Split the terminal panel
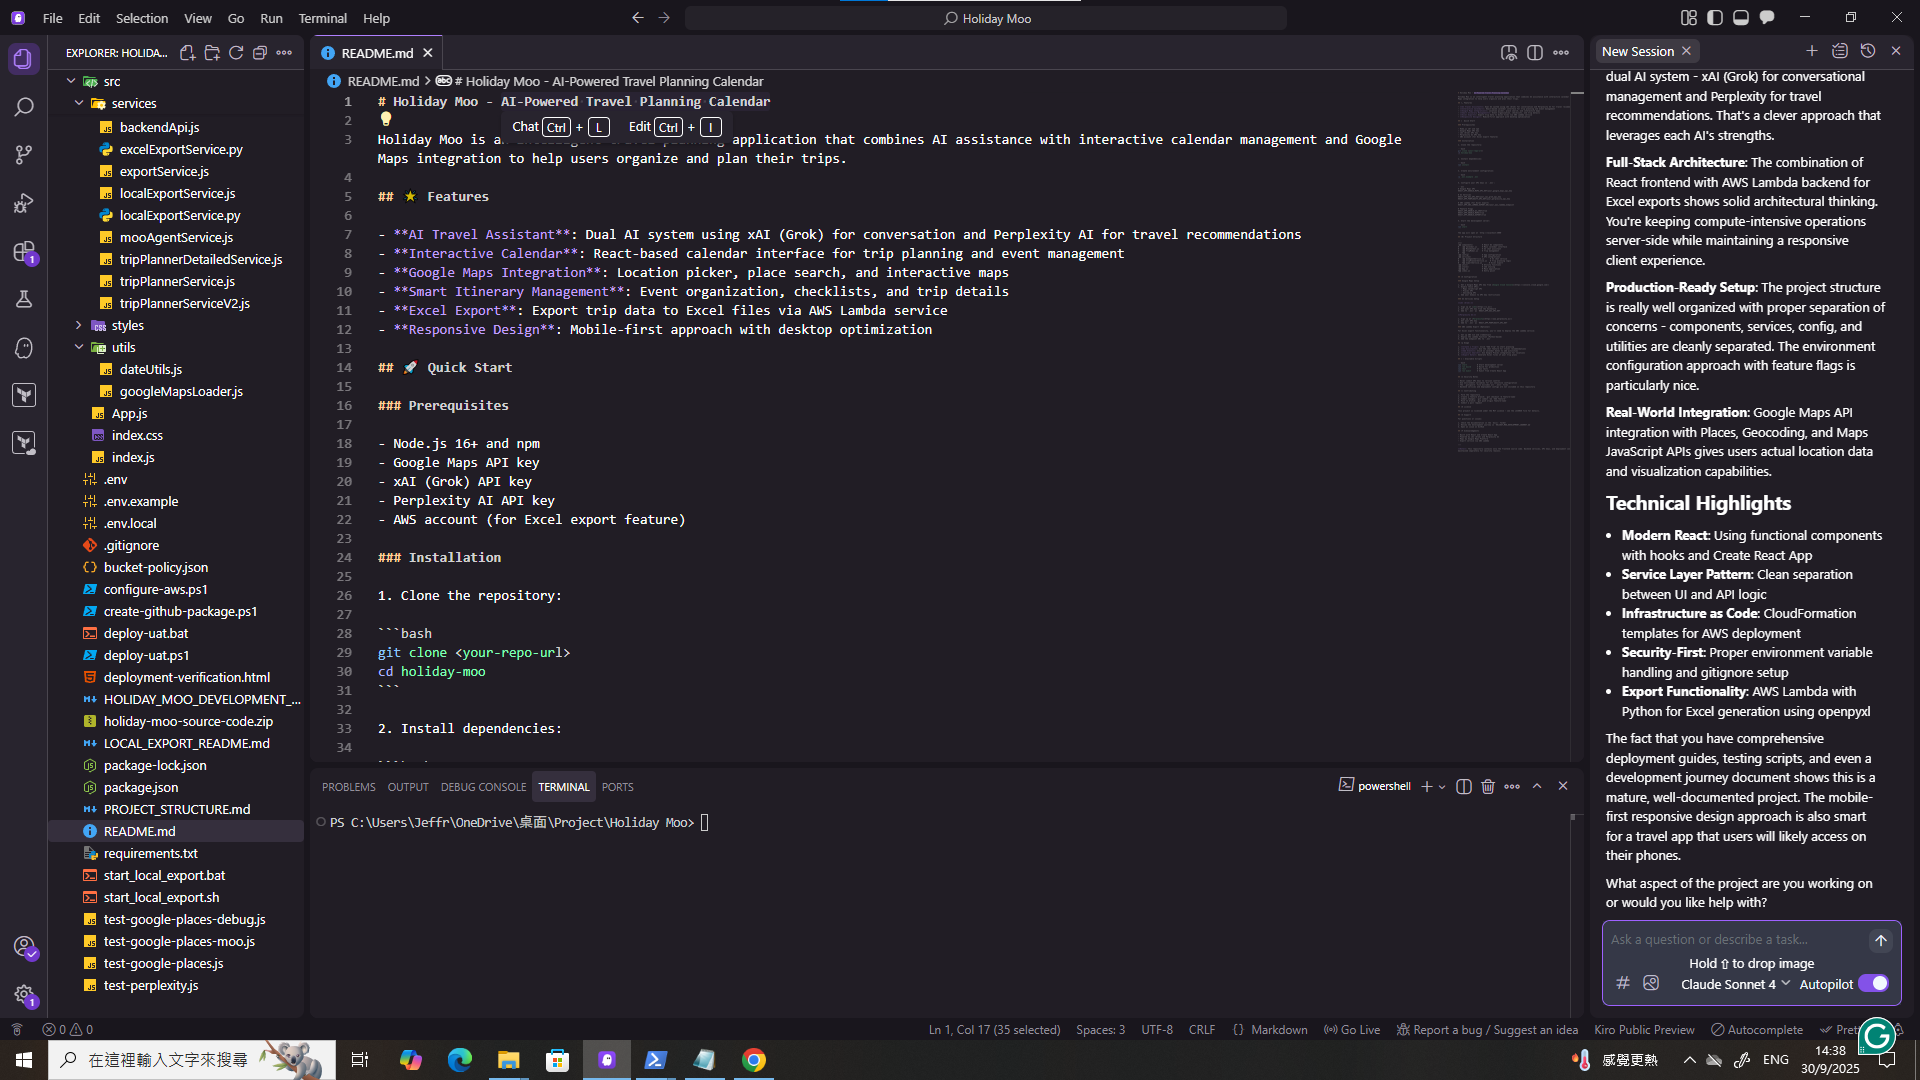Screen dimensions: 1920x1080 pos(1464,787)
